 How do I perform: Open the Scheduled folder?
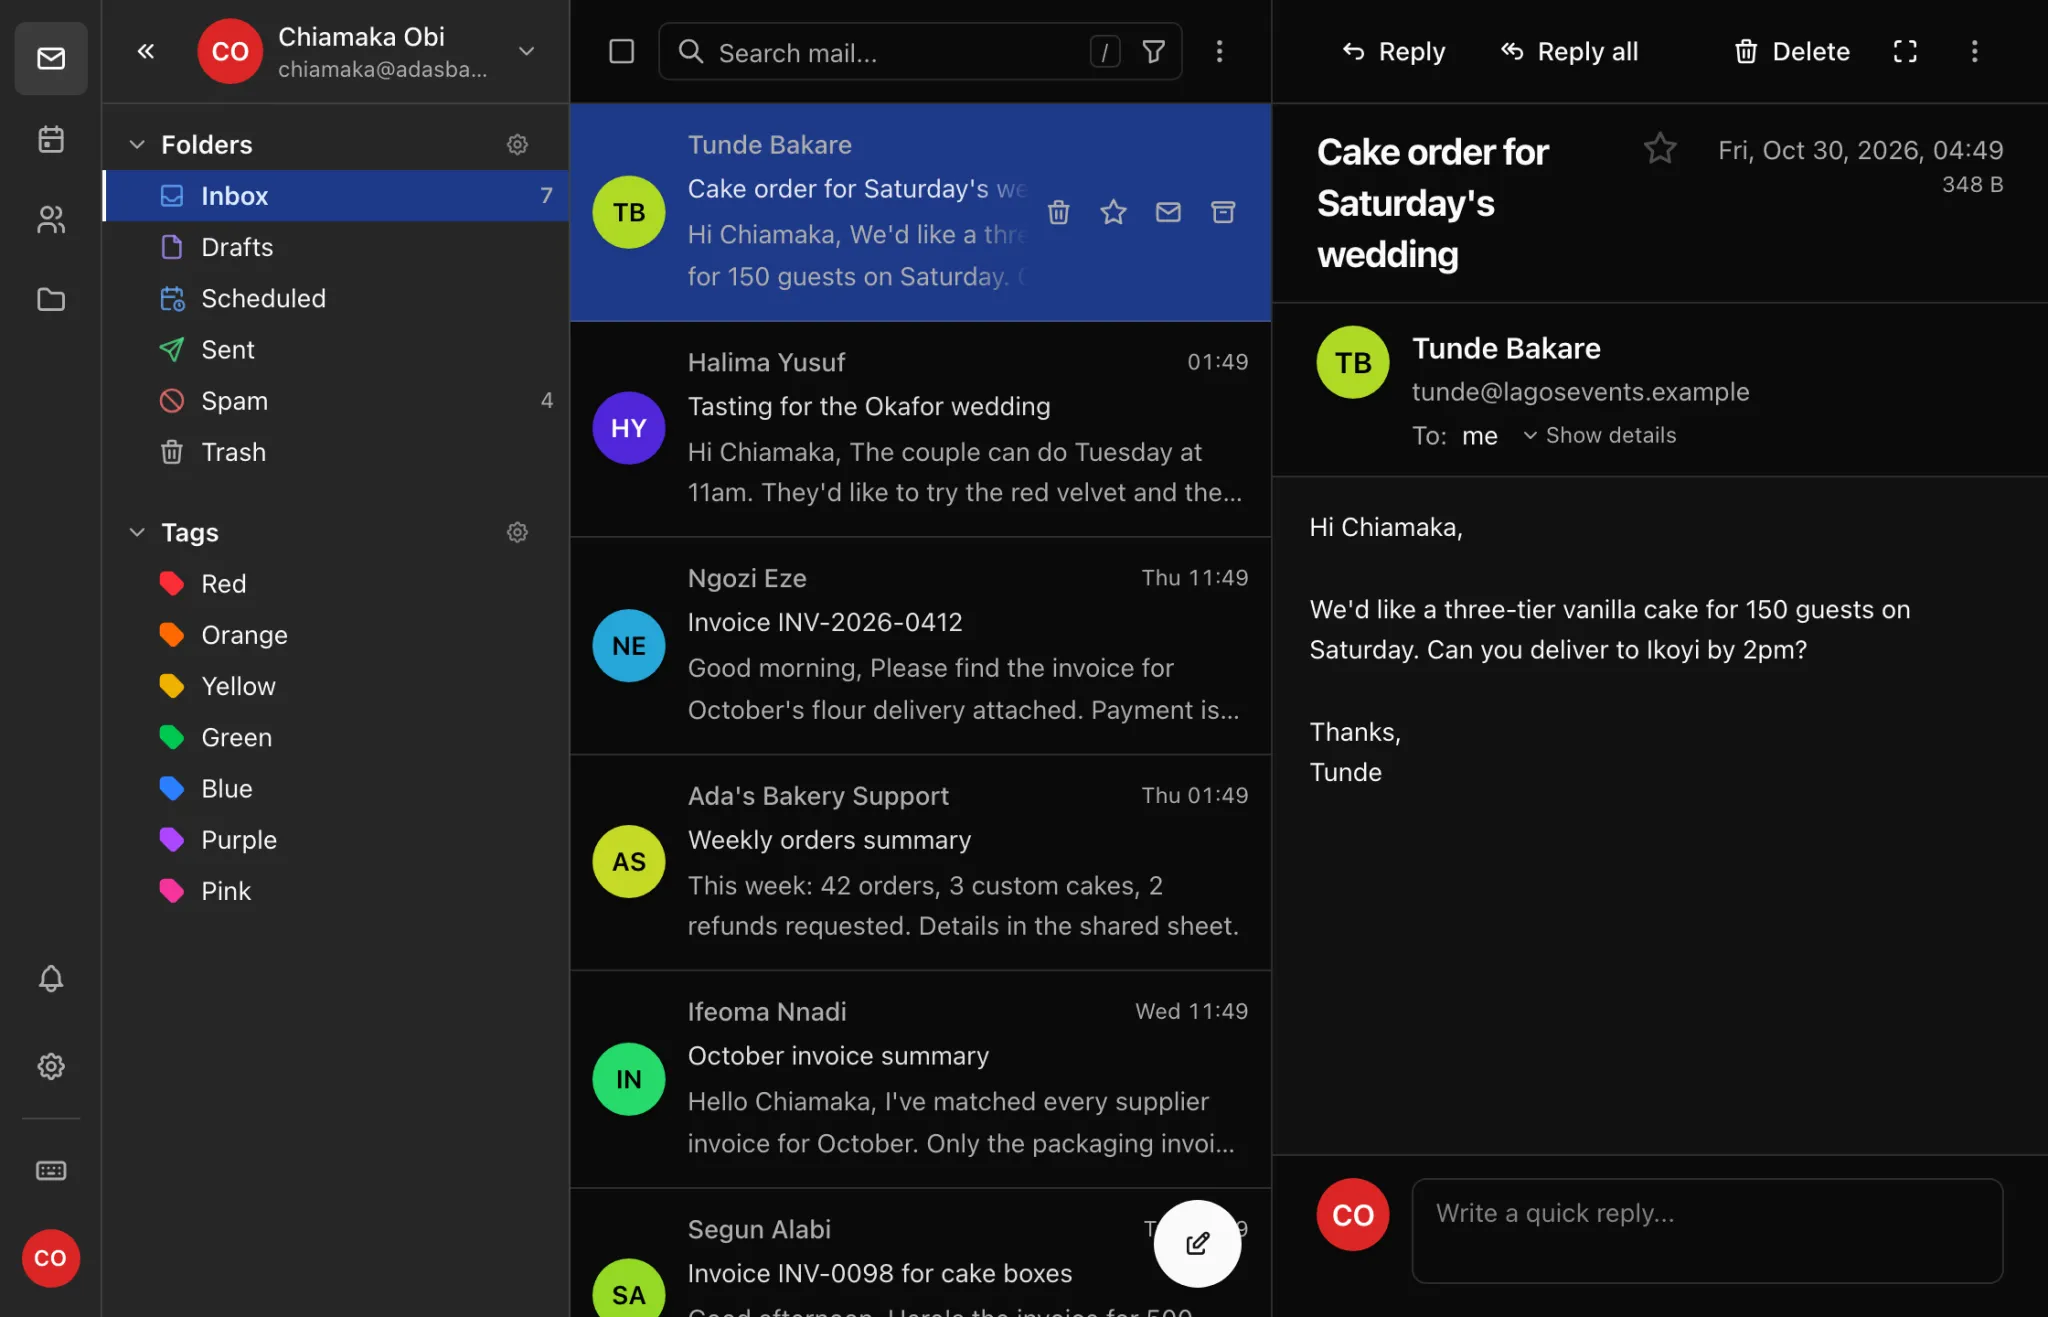(336, 298)
